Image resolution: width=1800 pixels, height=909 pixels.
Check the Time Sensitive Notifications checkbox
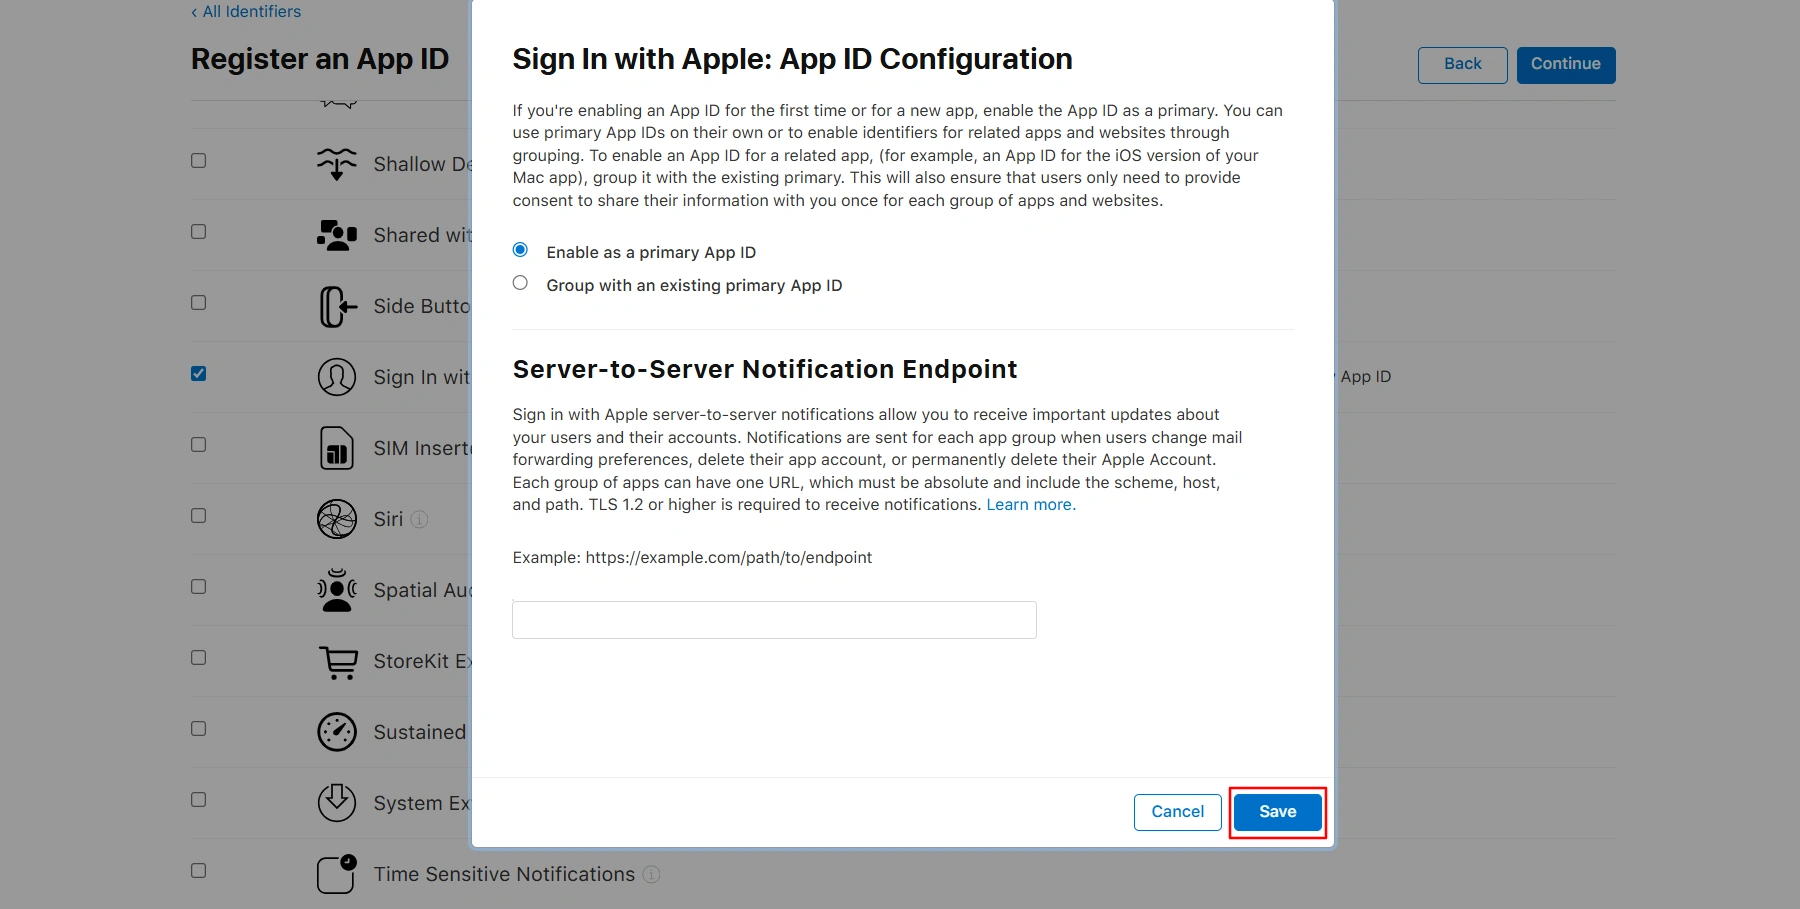tap(199, 871)
